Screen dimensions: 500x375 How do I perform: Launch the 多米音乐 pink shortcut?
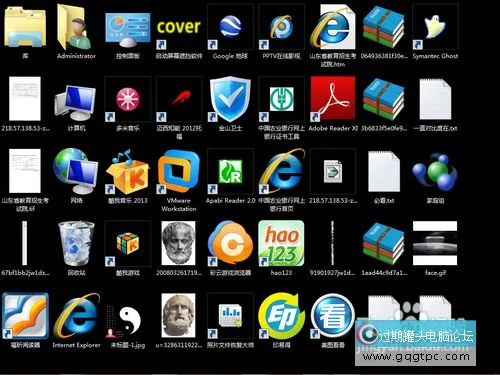(128, 99)
